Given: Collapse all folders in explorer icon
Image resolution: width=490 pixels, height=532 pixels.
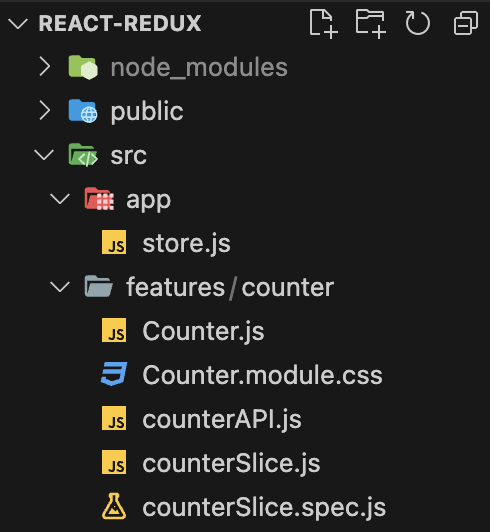Looking at the screenshot, I should coord(466,23).
